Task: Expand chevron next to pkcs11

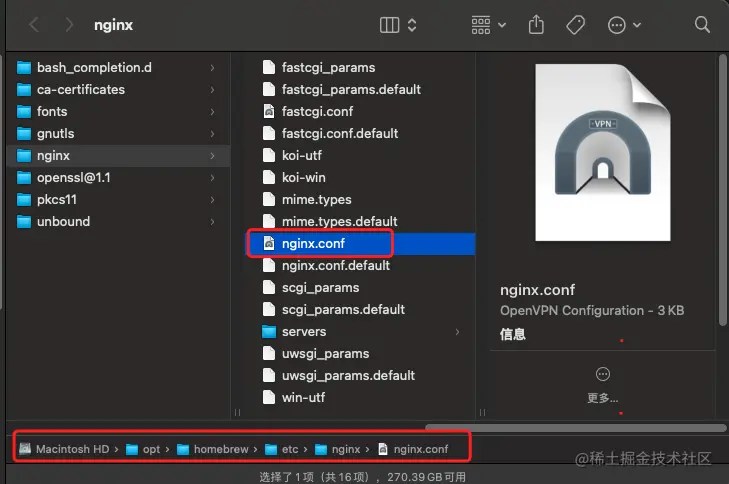Action: pos(212,200)
